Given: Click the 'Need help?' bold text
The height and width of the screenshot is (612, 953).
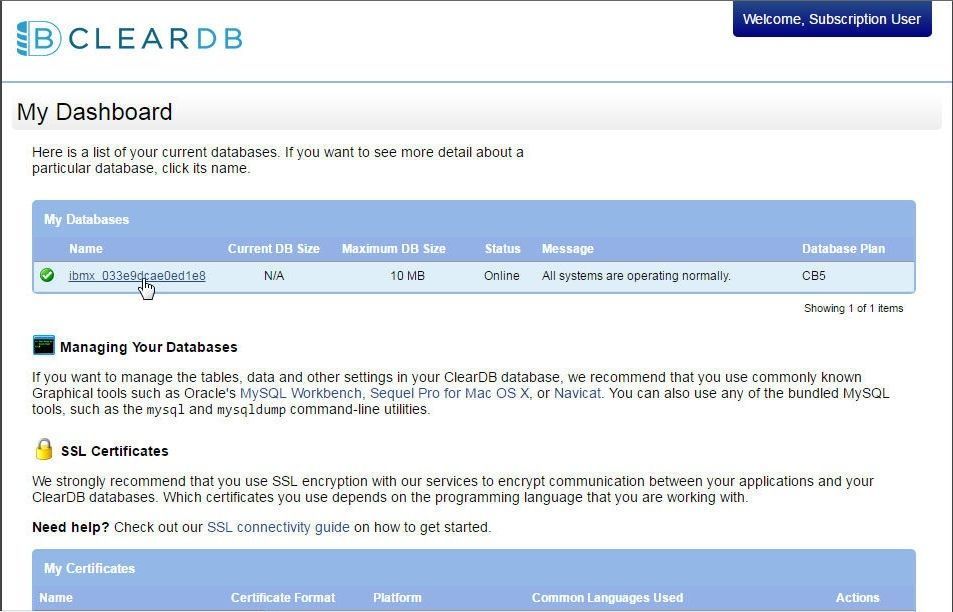Looking at the screenshot, I should [x=71, y=527].
